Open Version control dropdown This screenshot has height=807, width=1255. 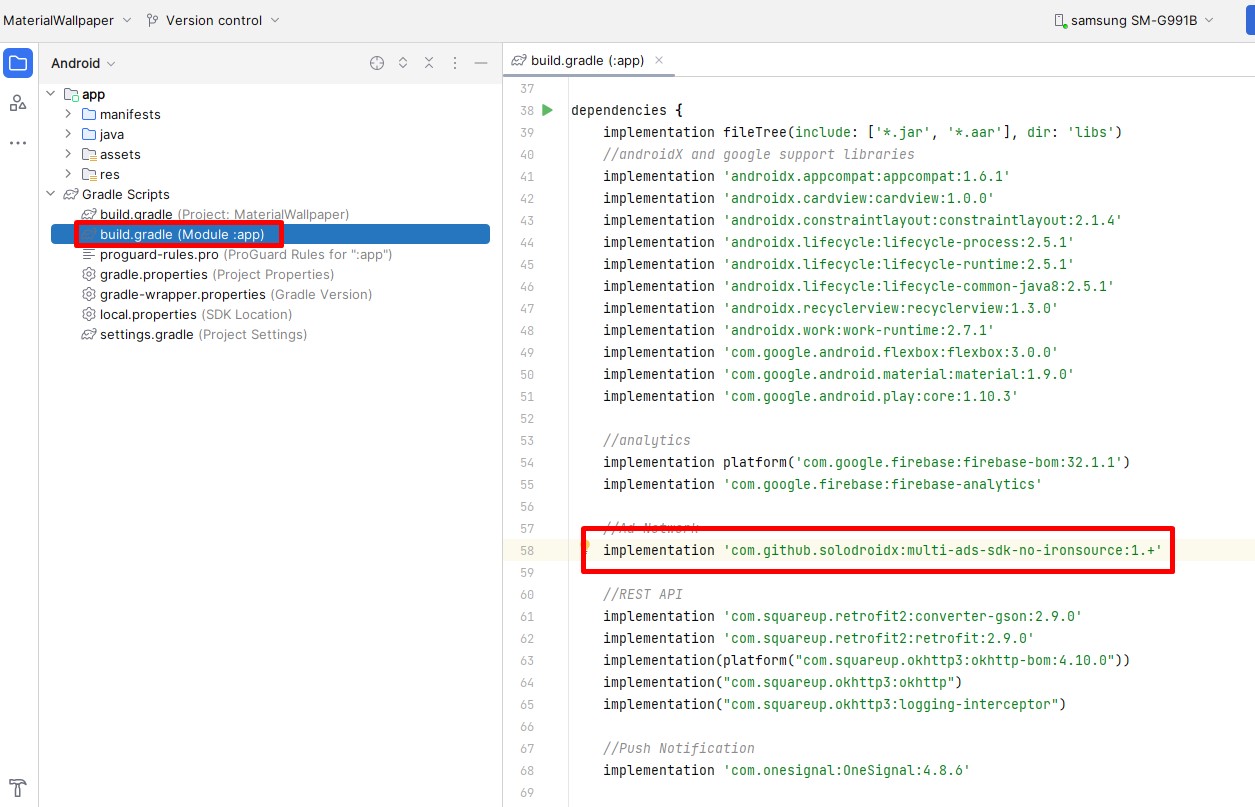213,20
